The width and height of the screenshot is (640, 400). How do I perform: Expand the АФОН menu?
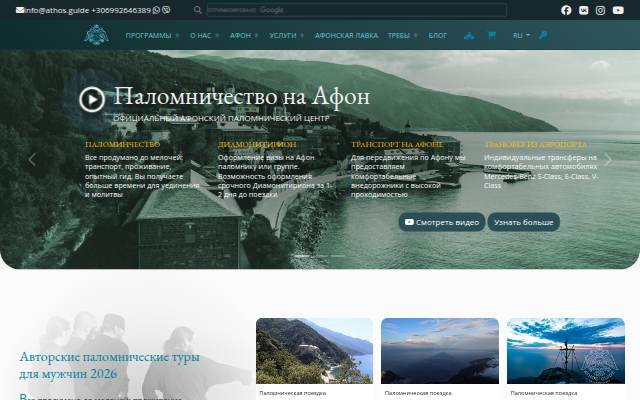tap(244, 36)
